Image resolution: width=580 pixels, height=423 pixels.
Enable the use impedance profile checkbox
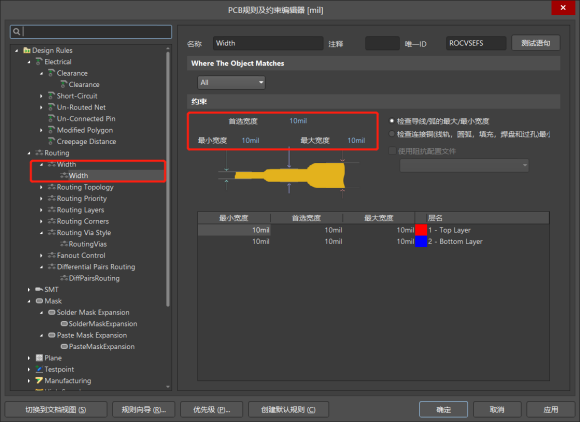pyautogui.click(x=392, y=151)
